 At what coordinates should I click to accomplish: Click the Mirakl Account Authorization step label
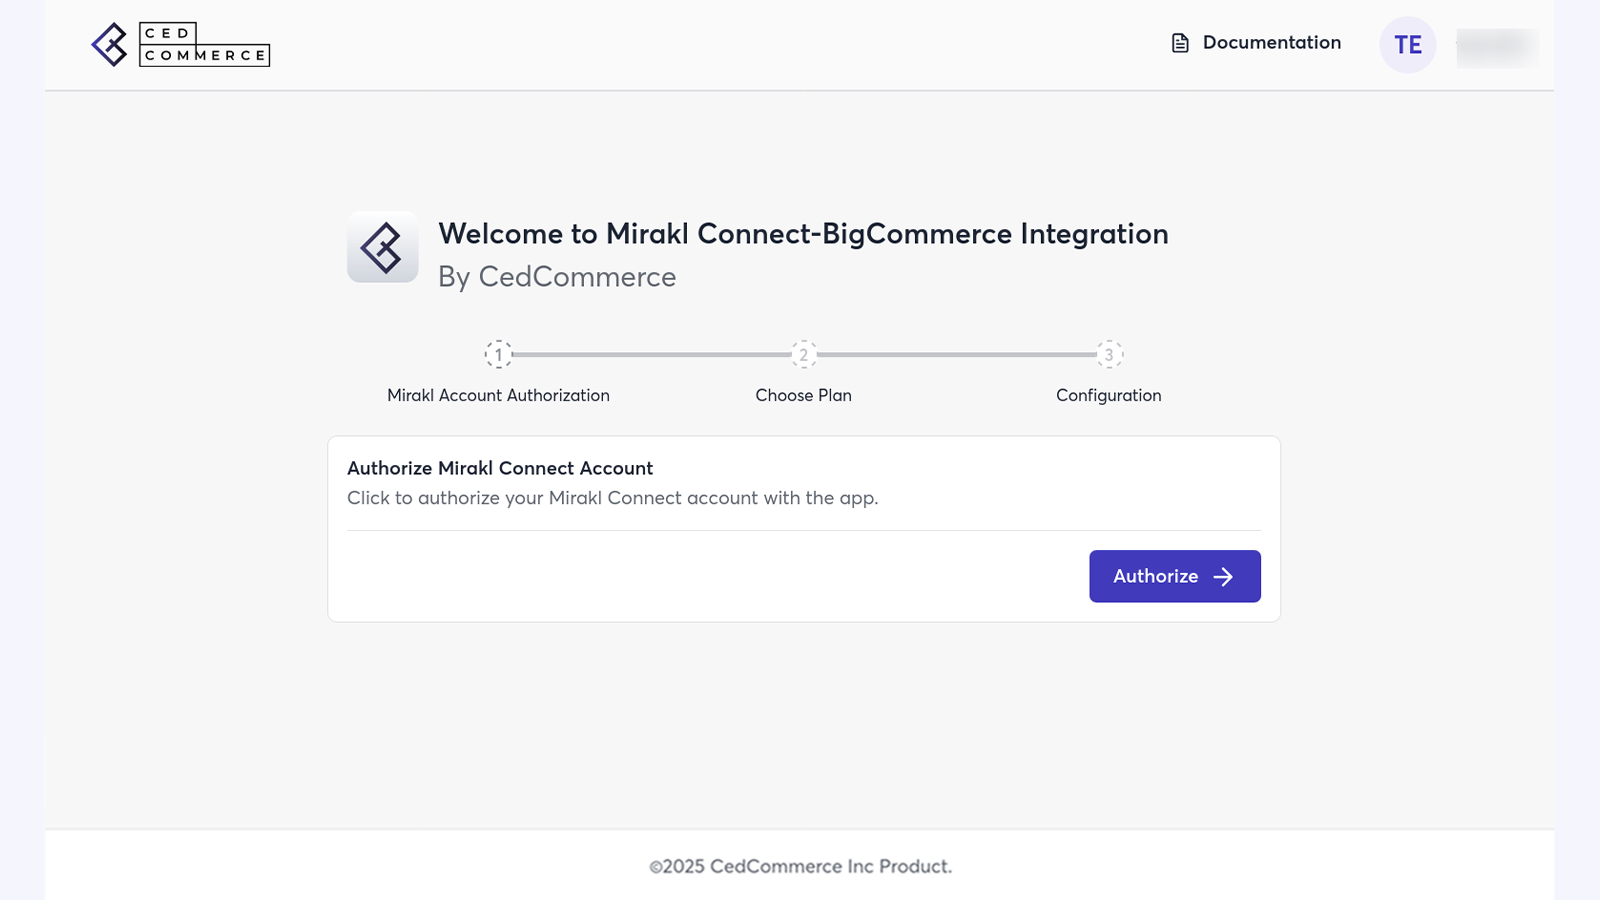[498, 395]
